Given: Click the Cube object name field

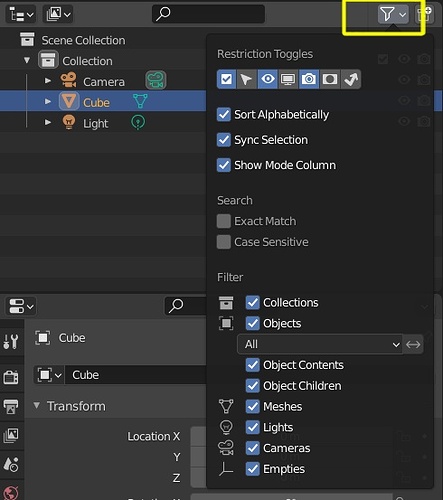Looking at the screenshot, I should click(136, 375).
